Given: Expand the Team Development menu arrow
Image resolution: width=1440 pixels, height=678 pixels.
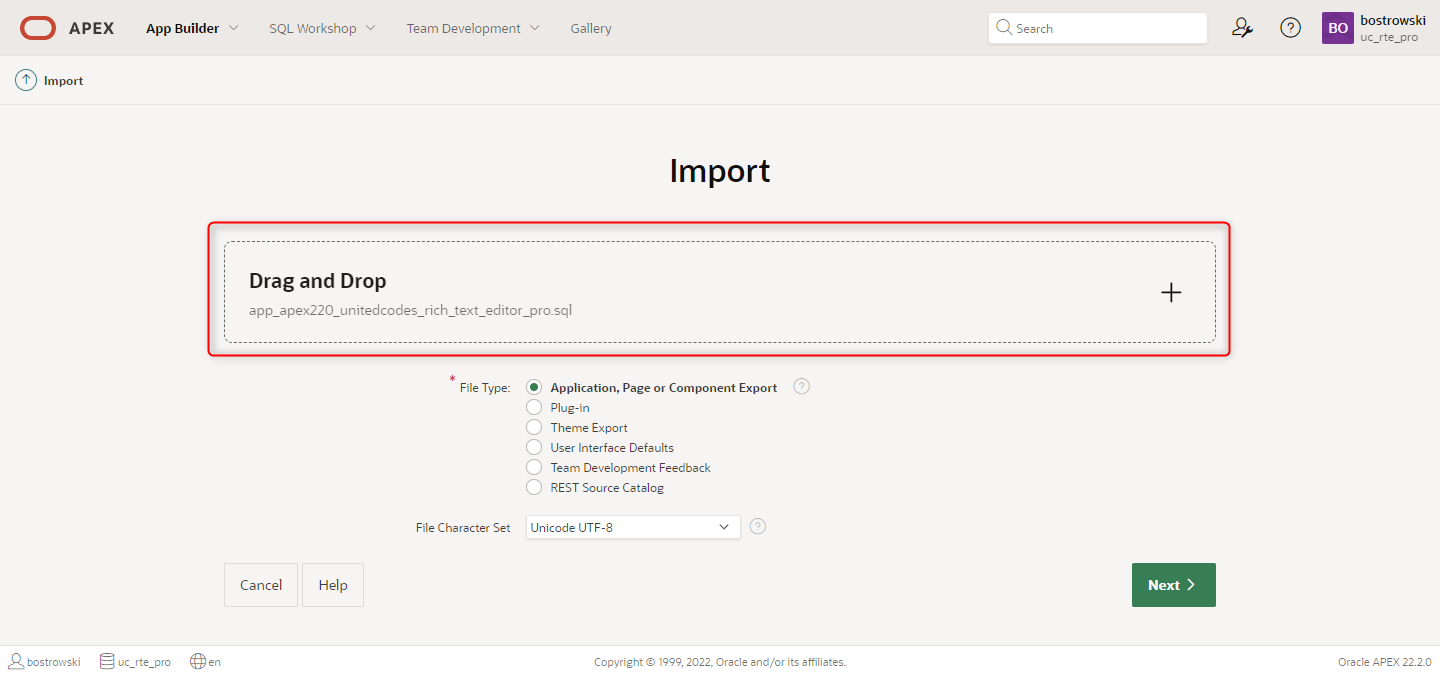Looking at the screenshot, I should pos(535,28).
